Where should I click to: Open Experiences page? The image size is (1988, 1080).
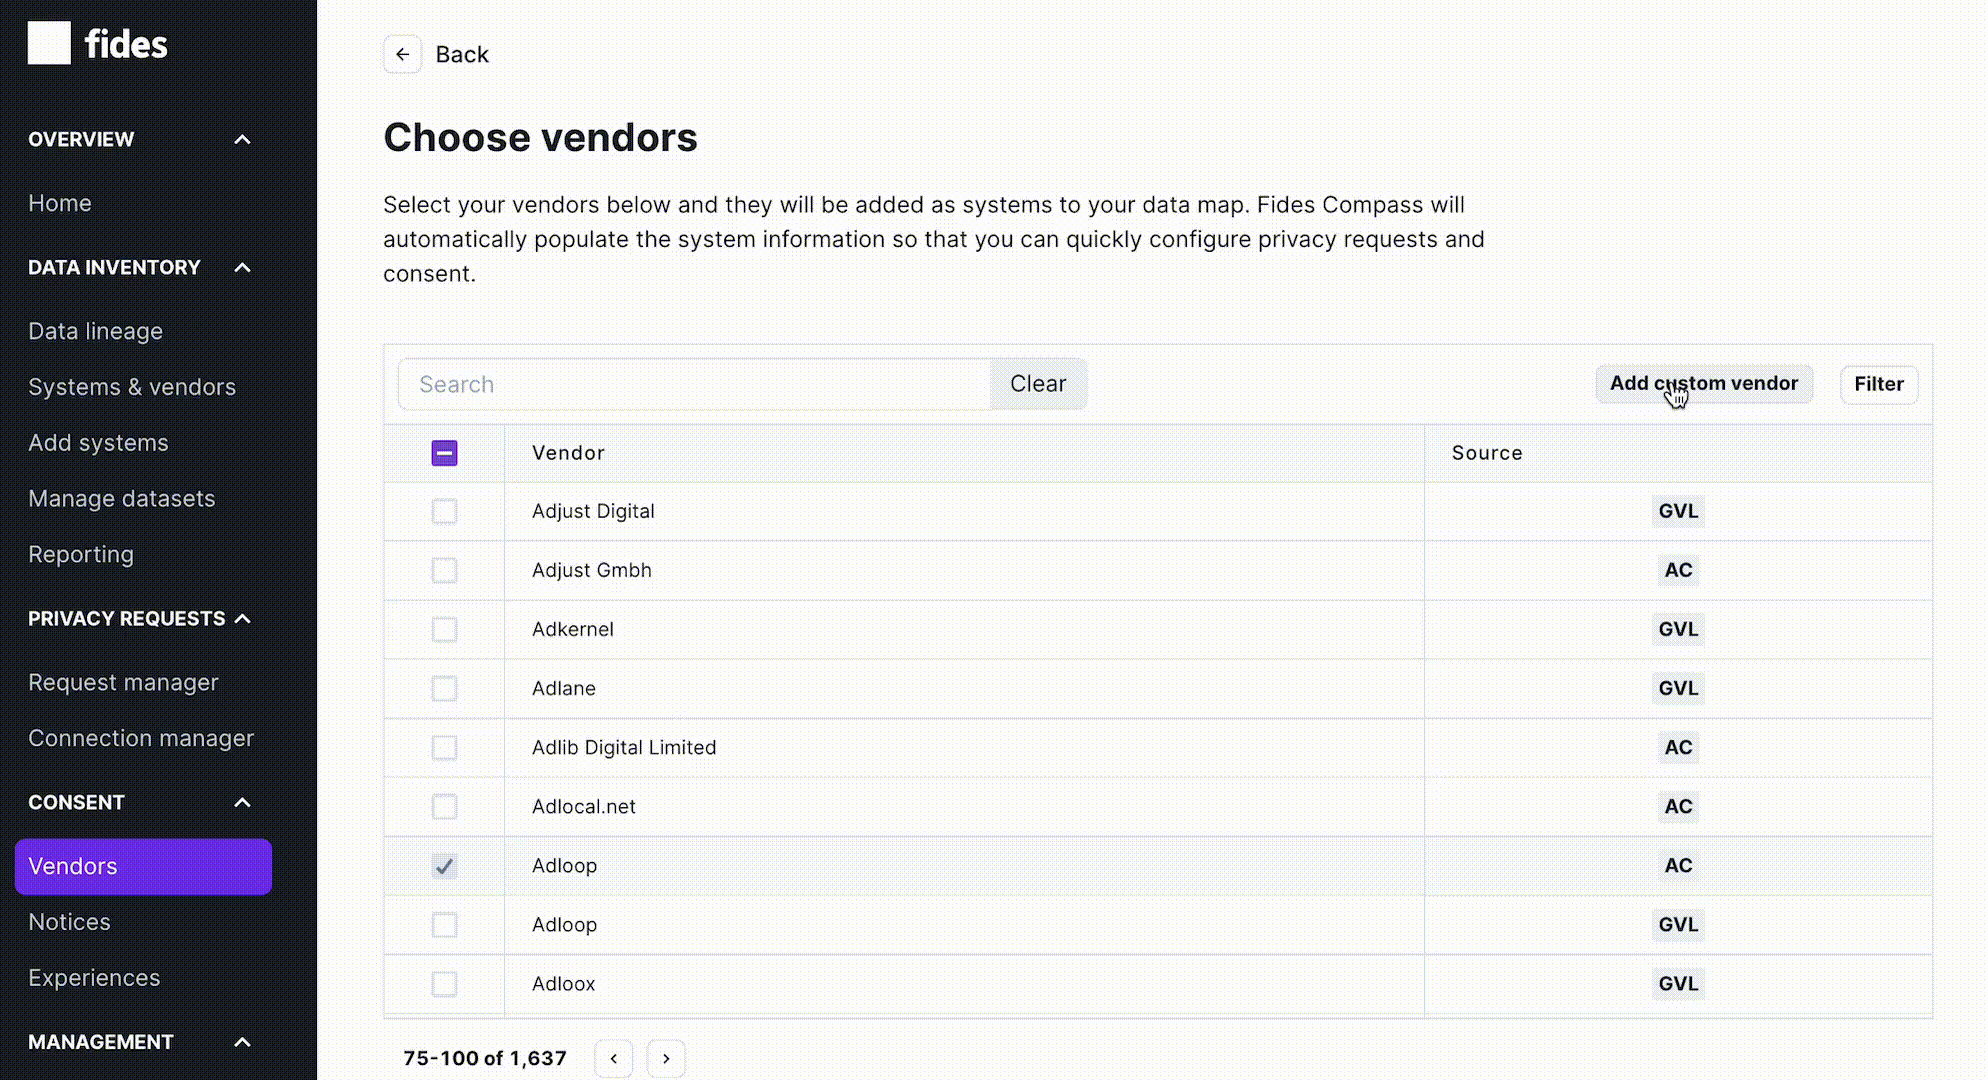pos(94,978)
